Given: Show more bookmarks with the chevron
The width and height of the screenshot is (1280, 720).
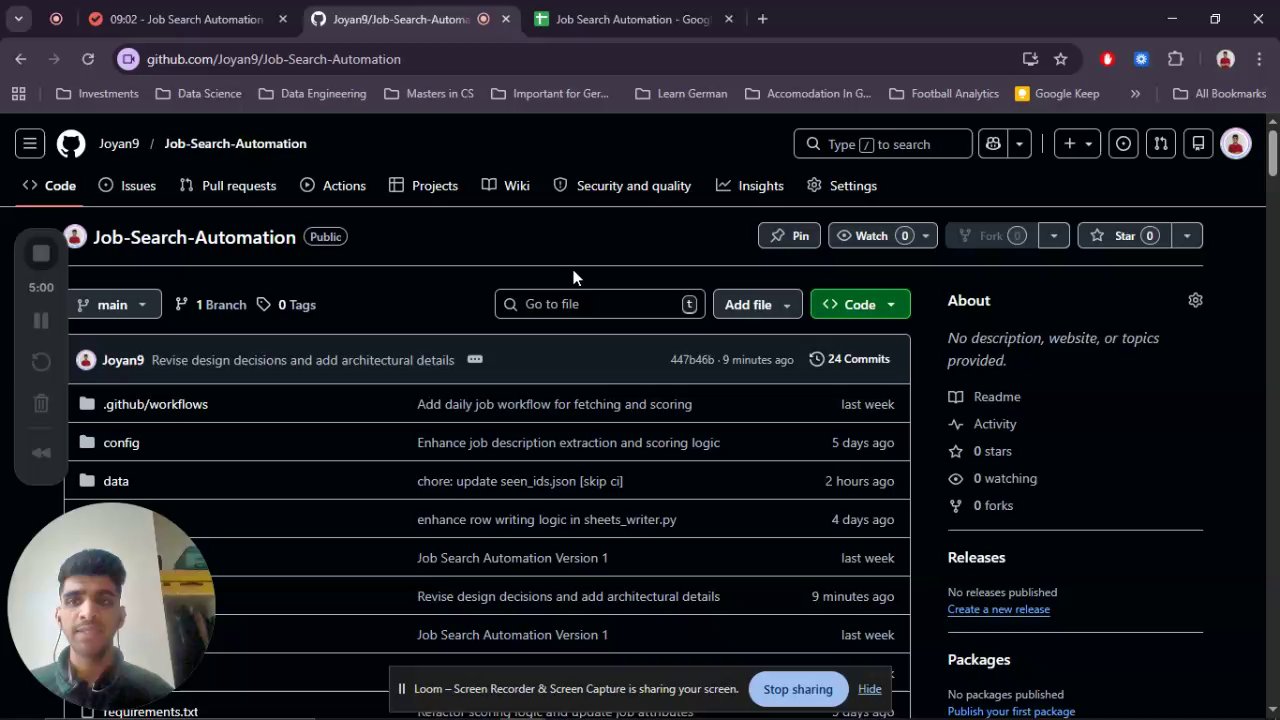Looking at the screenshot, I should [1135, 94].
